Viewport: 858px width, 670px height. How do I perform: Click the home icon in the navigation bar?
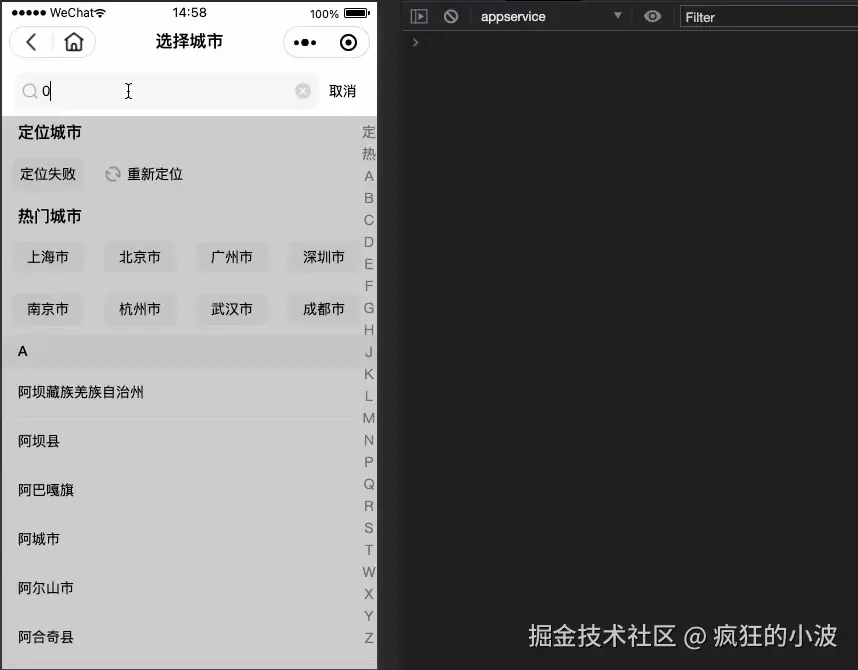[73, 42]
